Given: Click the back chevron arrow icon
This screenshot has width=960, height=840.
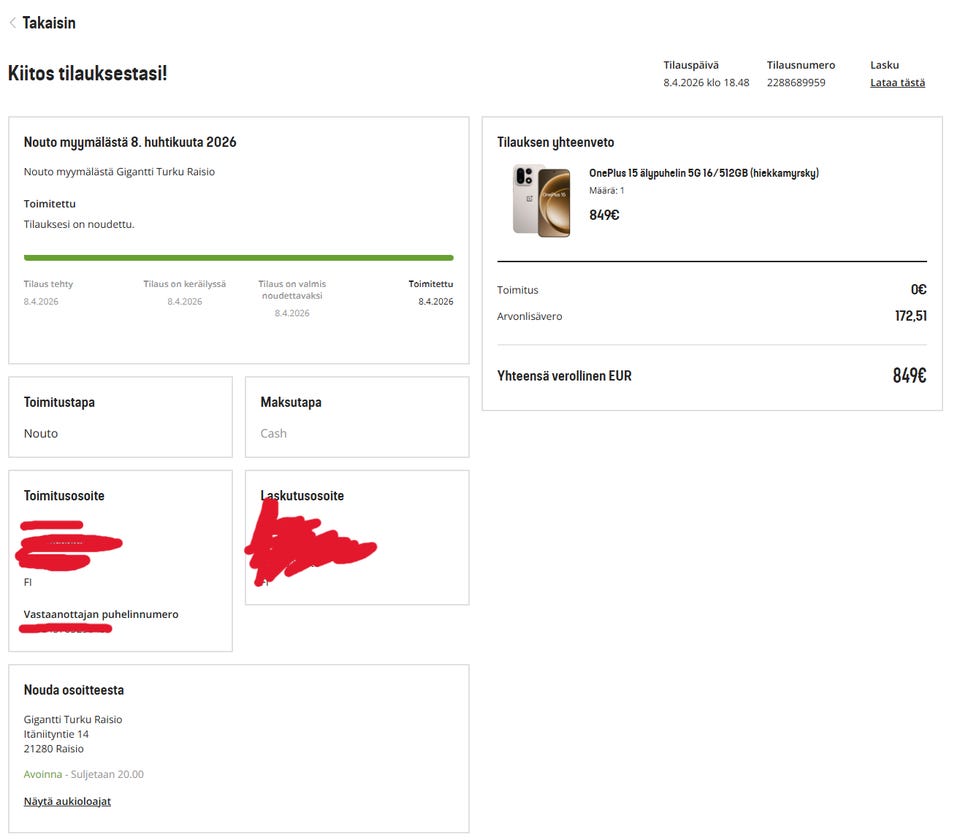Looking at the screenshot, I should [x=12, y=23].
